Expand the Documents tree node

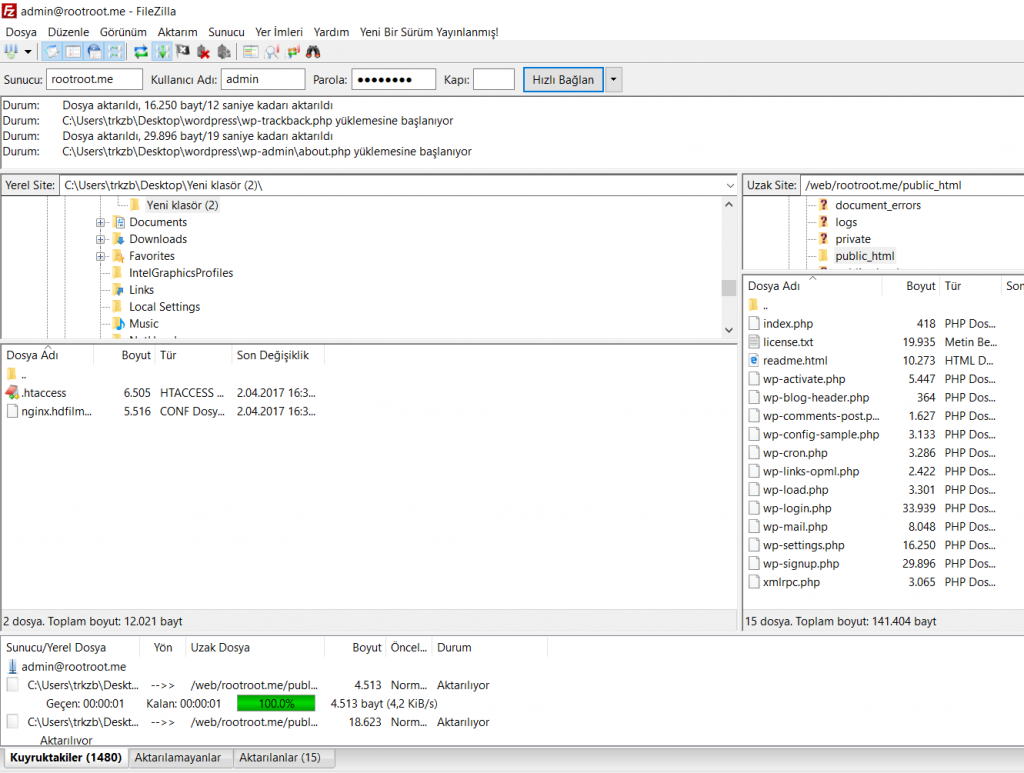click(101, 223)
